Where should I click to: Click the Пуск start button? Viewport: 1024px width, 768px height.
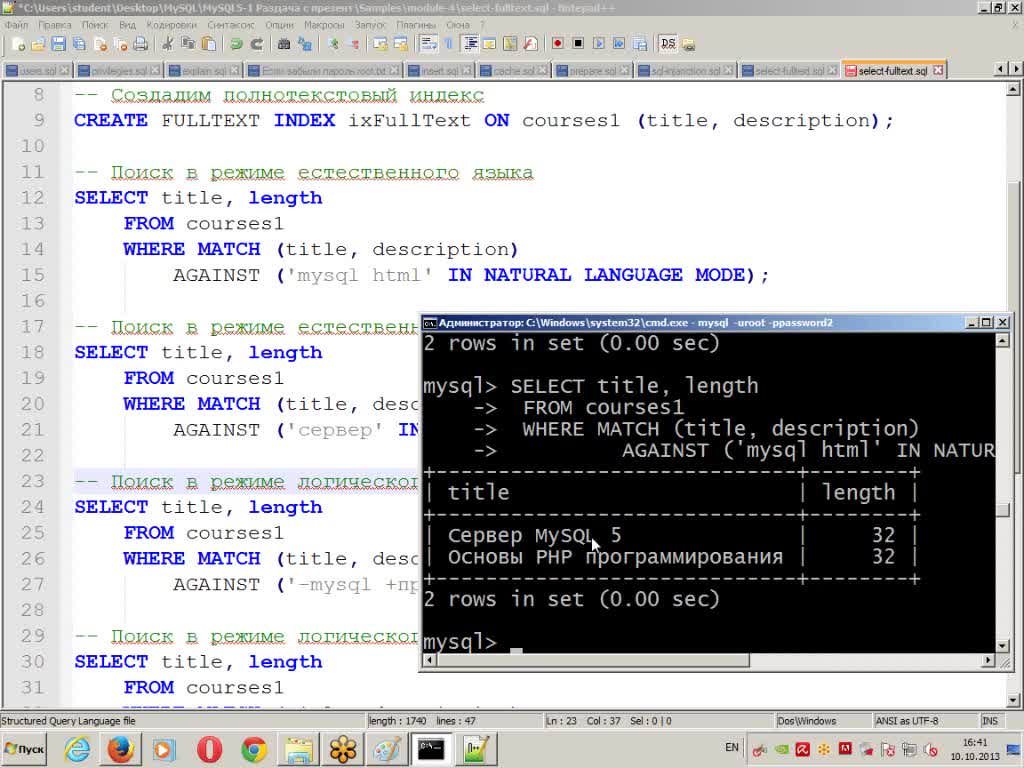[x=25, y=749]
